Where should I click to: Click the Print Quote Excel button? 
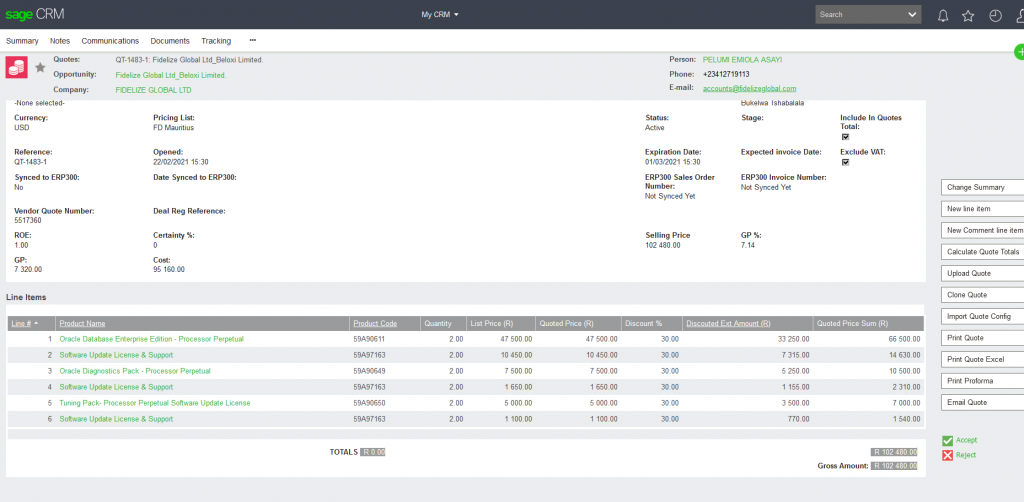coord(975,359)
